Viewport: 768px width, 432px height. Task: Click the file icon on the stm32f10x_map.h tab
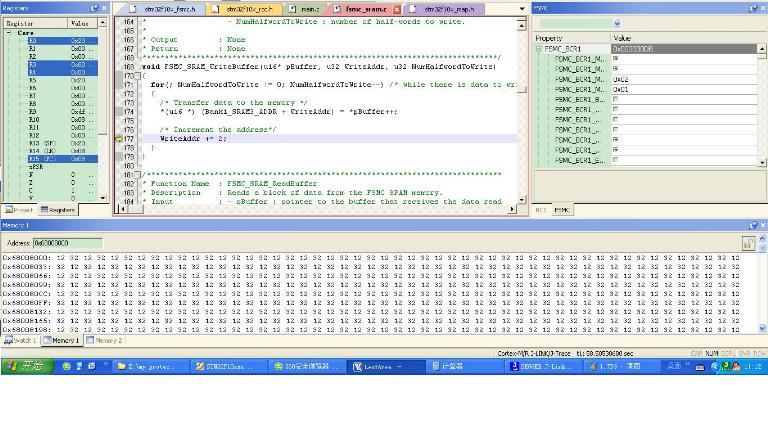coord(412,9)
